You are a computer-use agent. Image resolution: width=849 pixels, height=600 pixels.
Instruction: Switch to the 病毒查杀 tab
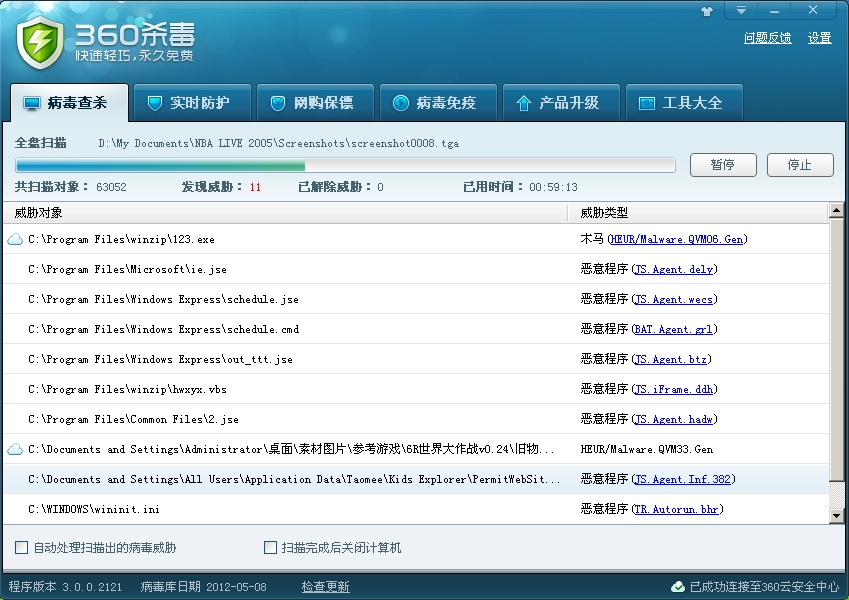[x=69, y=103]
